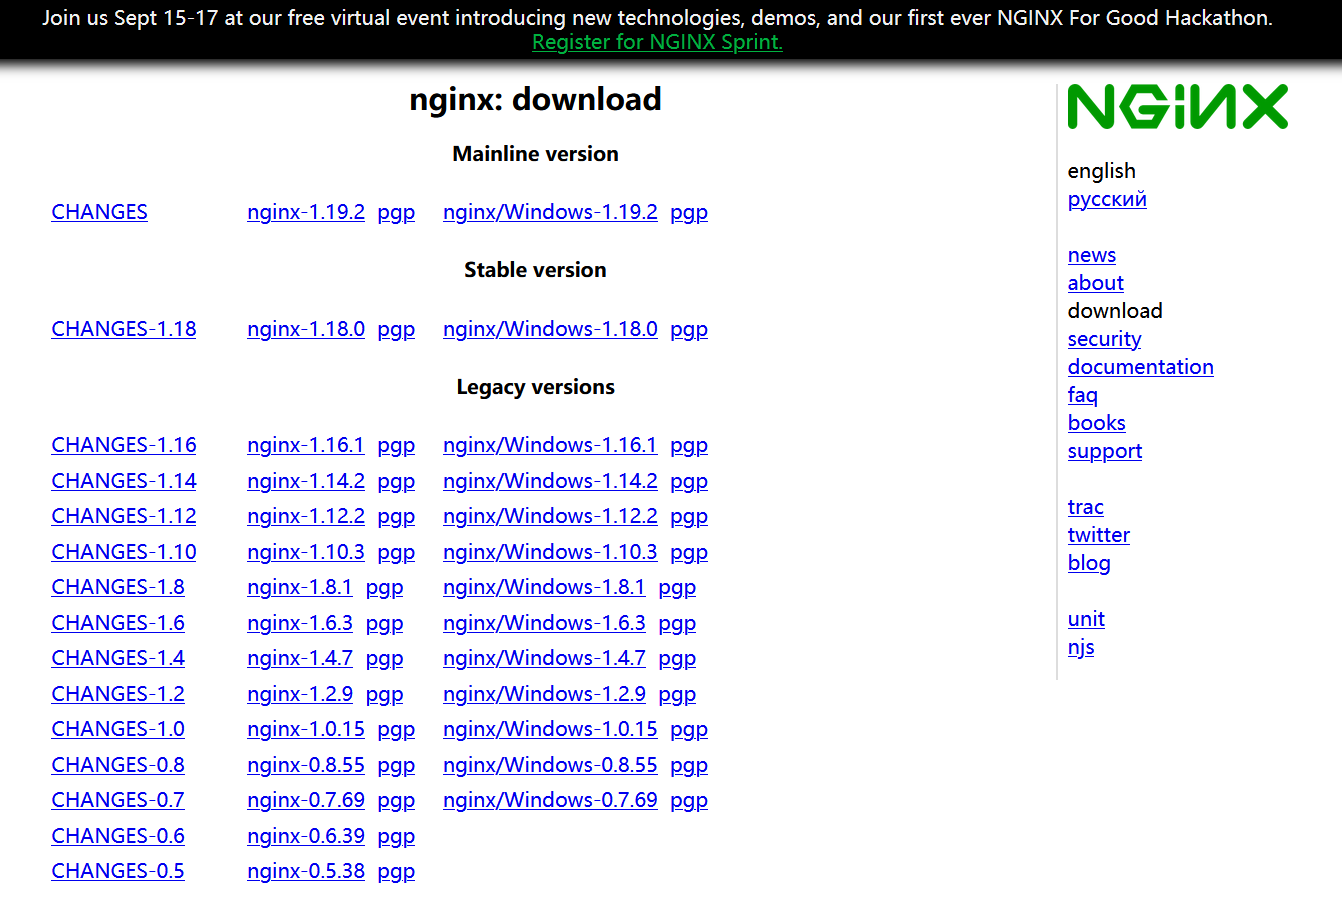1342x905 pixels.
Task: Download nginx-0.8.55
Action: 306,765
